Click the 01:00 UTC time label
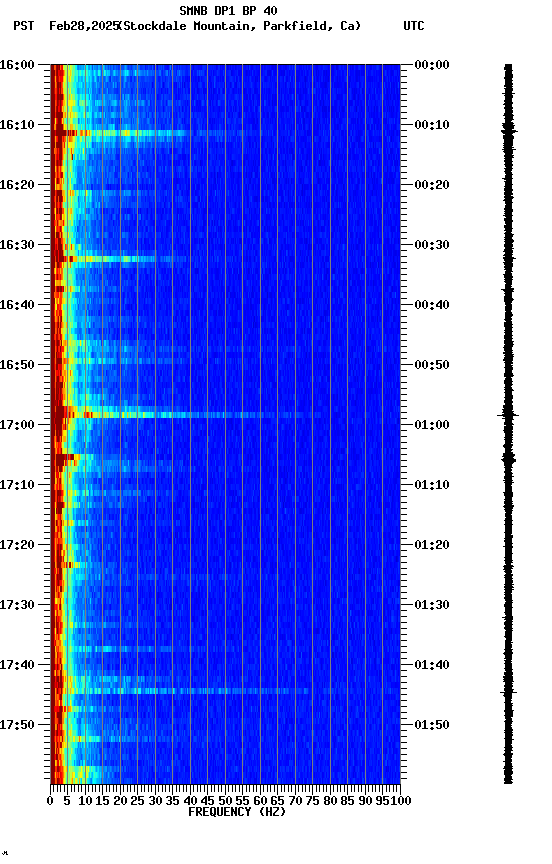The width and height of the screenshot is (552, 864). pyautogui.click(x=432, y=425)
